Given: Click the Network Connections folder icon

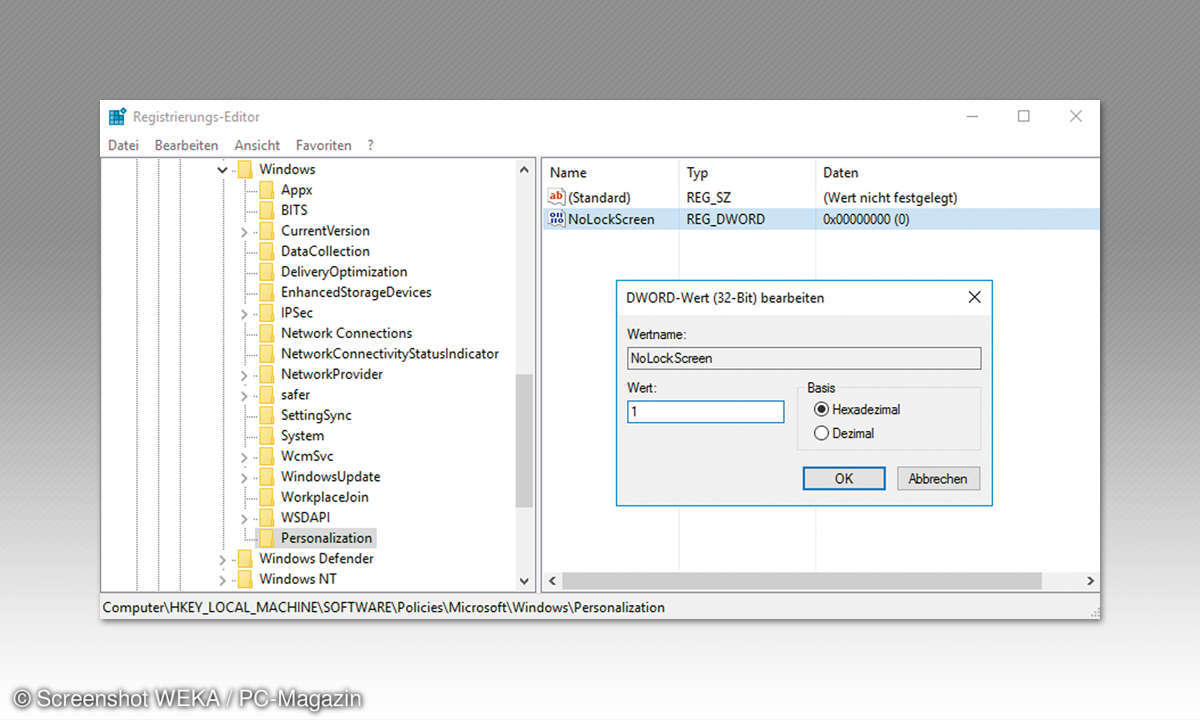Looking at the screenshot, I should click(266, 333).
